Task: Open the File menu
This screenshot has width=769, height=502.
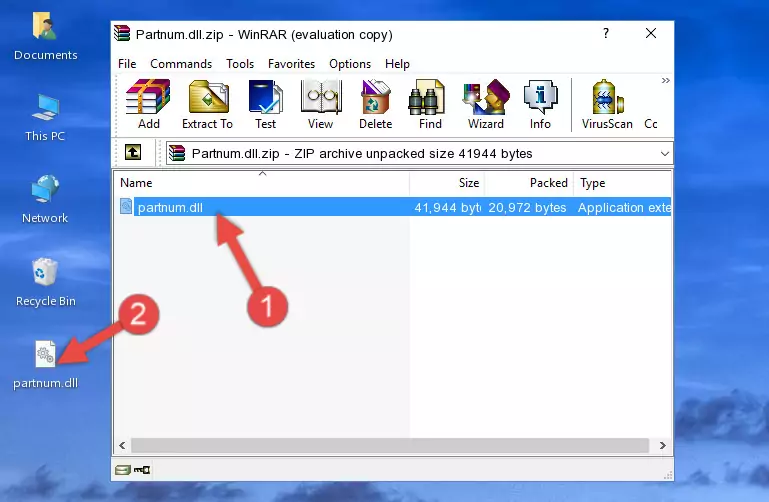Action: 127,64
